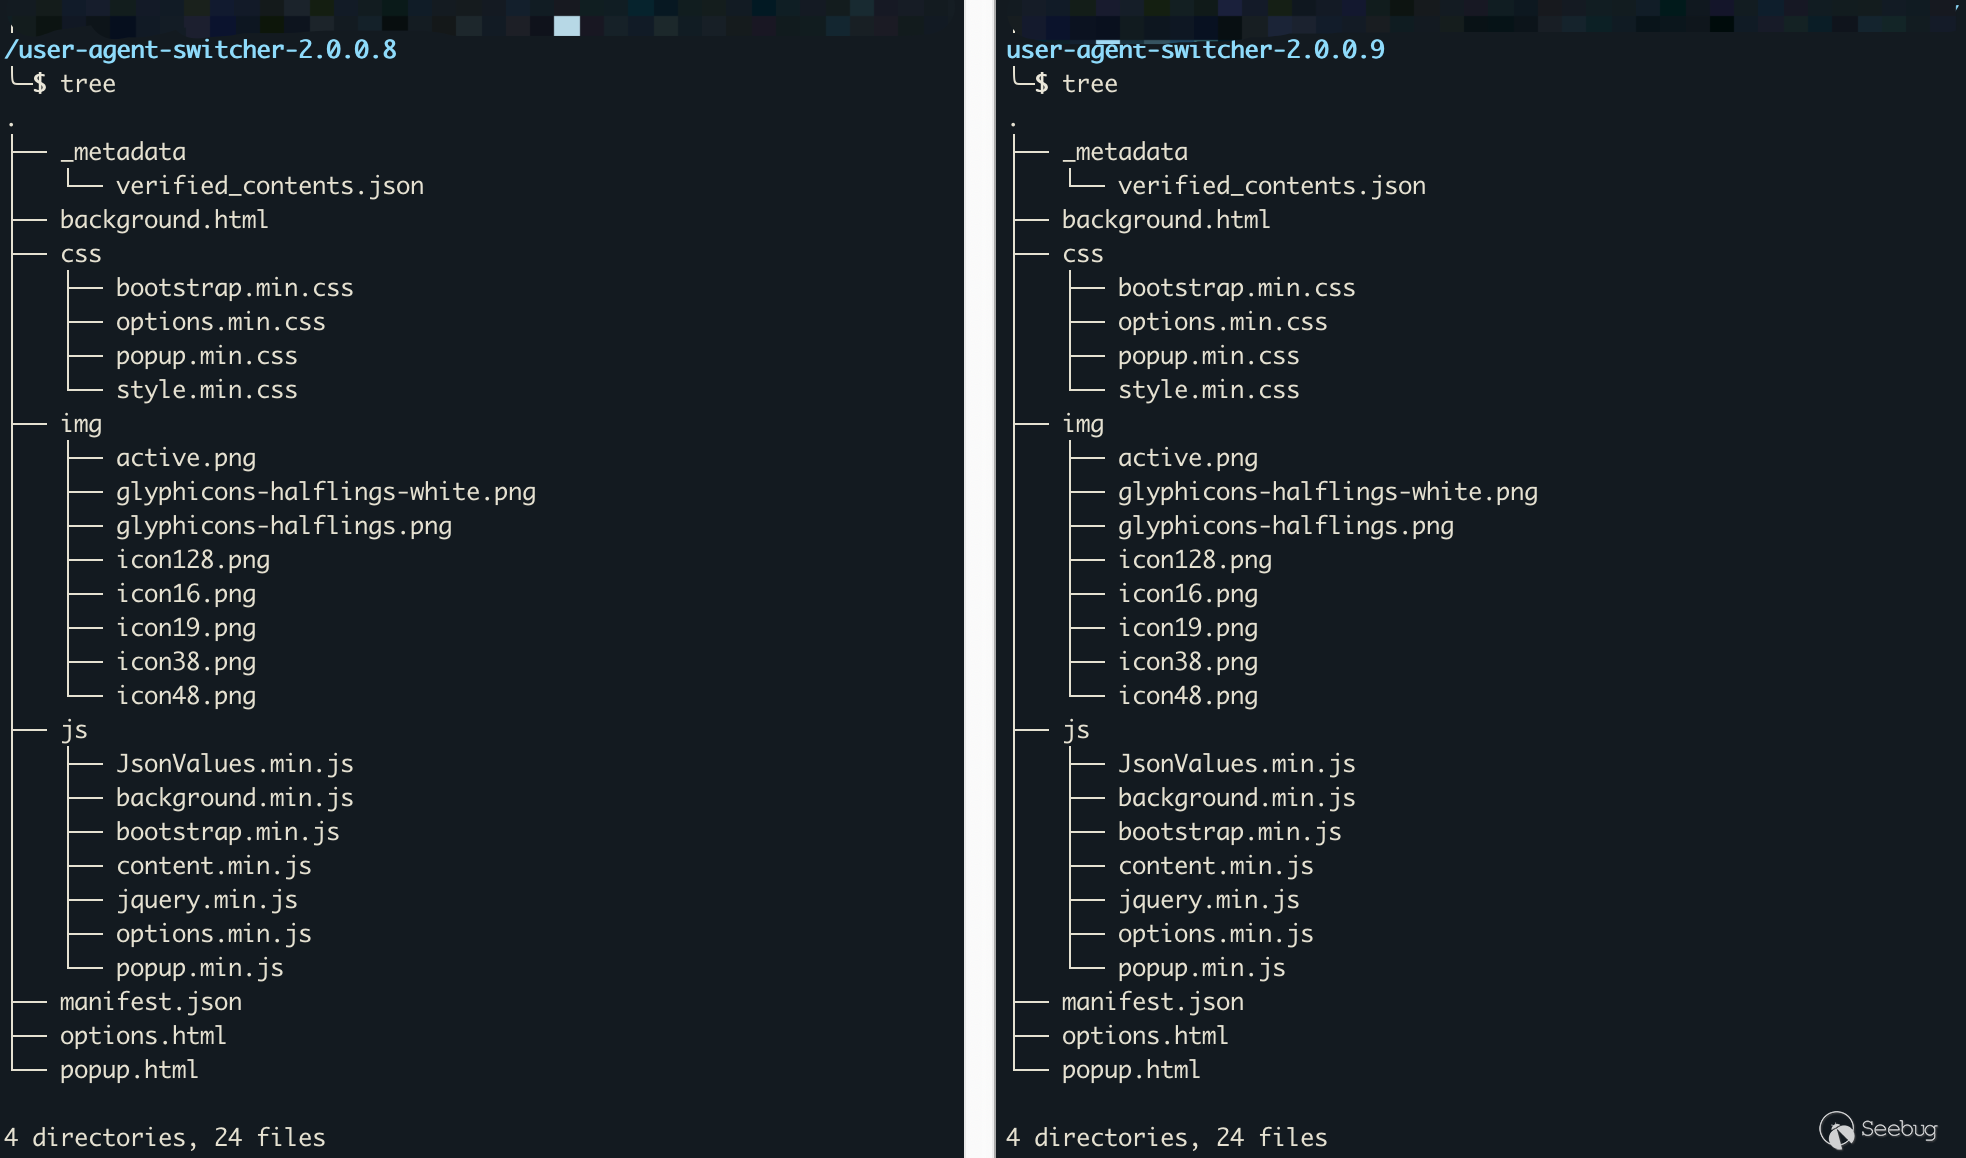The image size is (1966, 1158).
Task: Select options.html in the left pane
Action: point(142,1036)
